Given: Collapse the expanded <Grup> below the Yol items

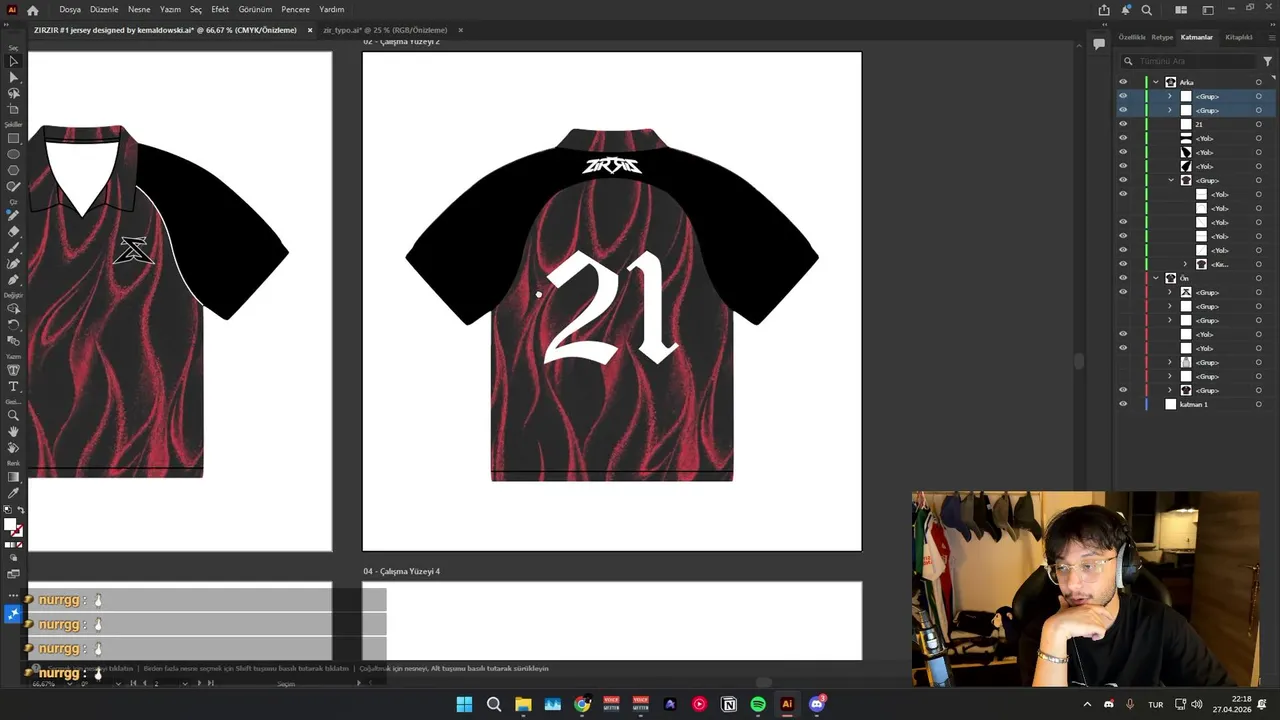Looking at the screenshot, I should point(1170,180).
